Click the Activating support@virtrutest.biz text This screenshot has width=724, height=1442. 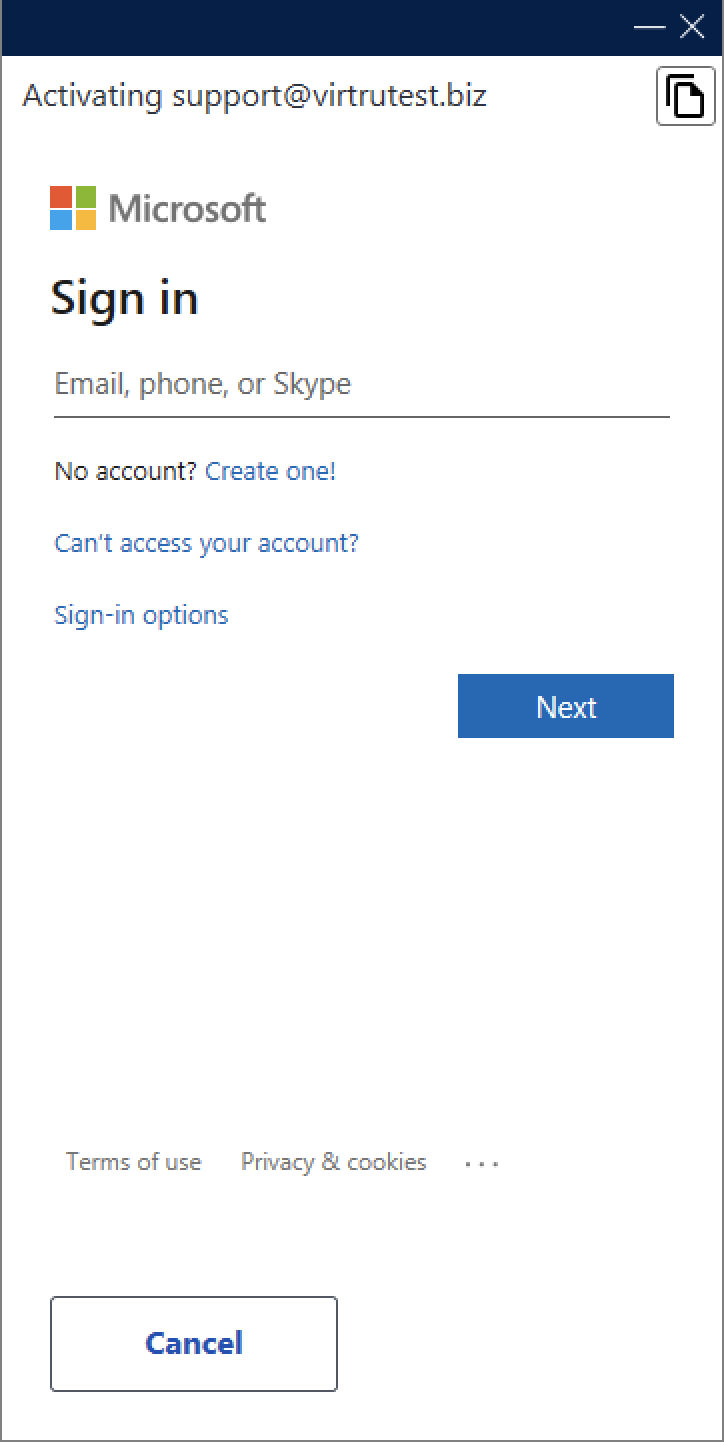pyautogui.click(x=254, y=96)
